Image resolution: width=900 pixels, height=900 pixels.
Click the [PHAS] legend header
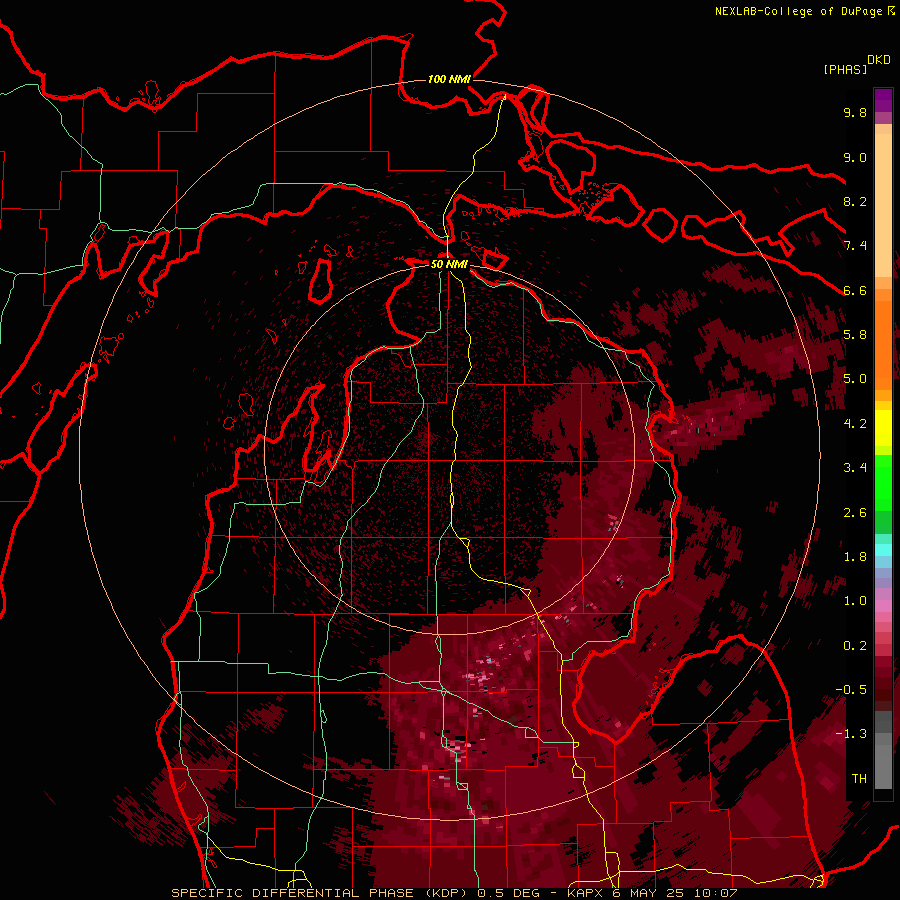tap(845, 70)
